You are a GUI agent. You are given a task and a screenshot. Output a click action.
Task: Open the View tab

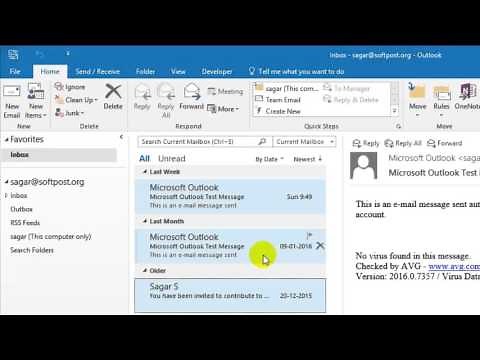[x=178, y=71]
